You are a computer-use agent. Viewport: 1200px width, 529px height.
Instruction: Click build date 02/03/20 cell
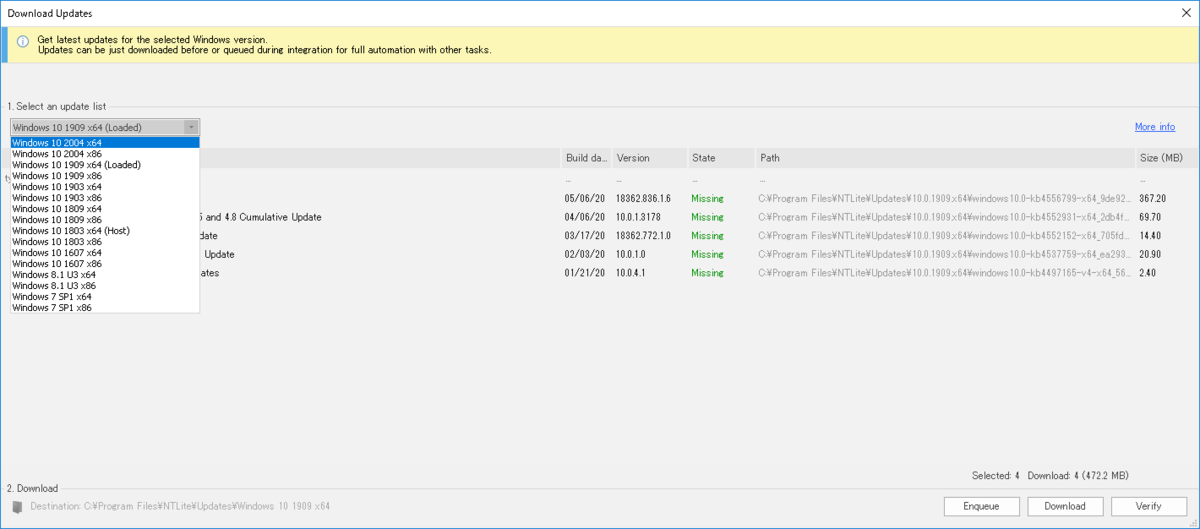coord(585,254)
